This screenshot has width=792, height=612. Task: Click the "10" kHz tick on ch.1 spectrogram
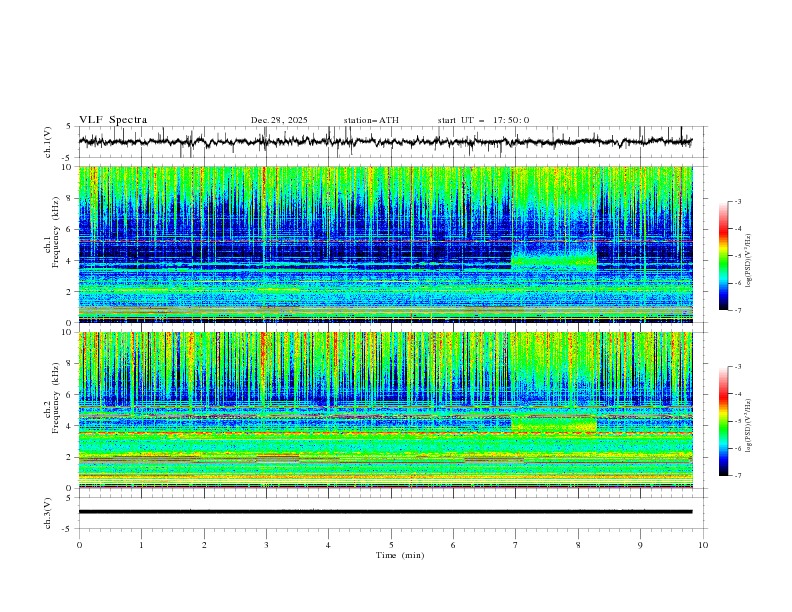pos(69,167)
